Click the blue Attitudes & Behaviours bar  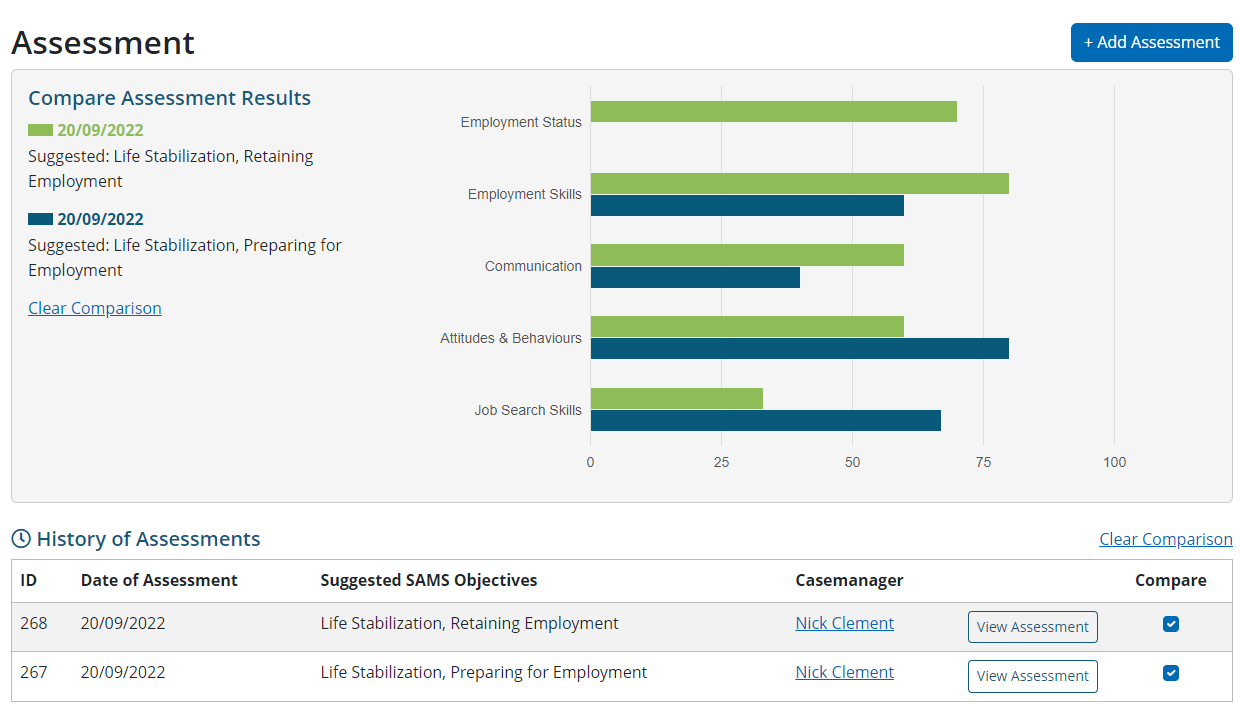(x=799, y=349)
